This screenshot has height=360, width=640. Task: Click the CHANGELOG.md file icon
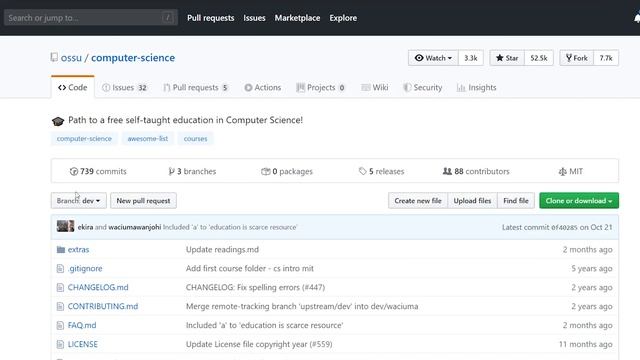[x=60, y=287]
